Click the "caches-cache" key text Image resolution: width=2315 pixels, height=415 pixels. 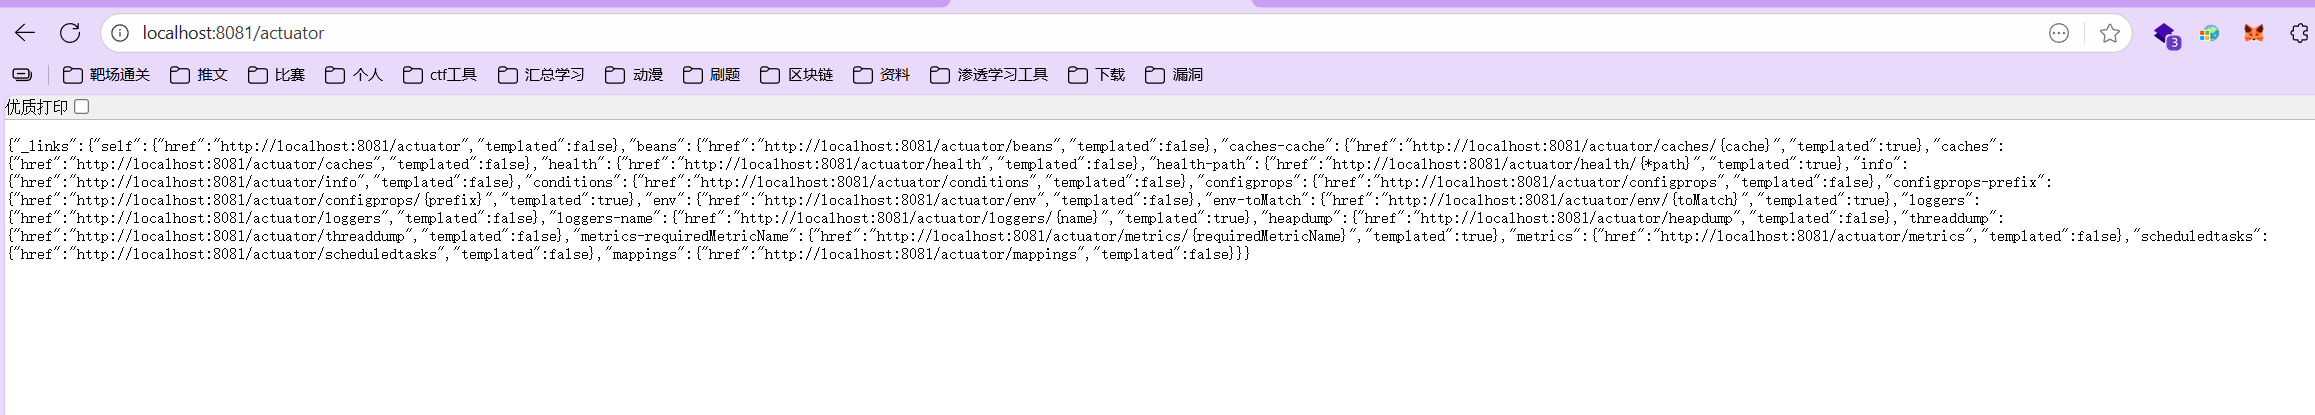pyautogui.click(x=1276, y=146)
